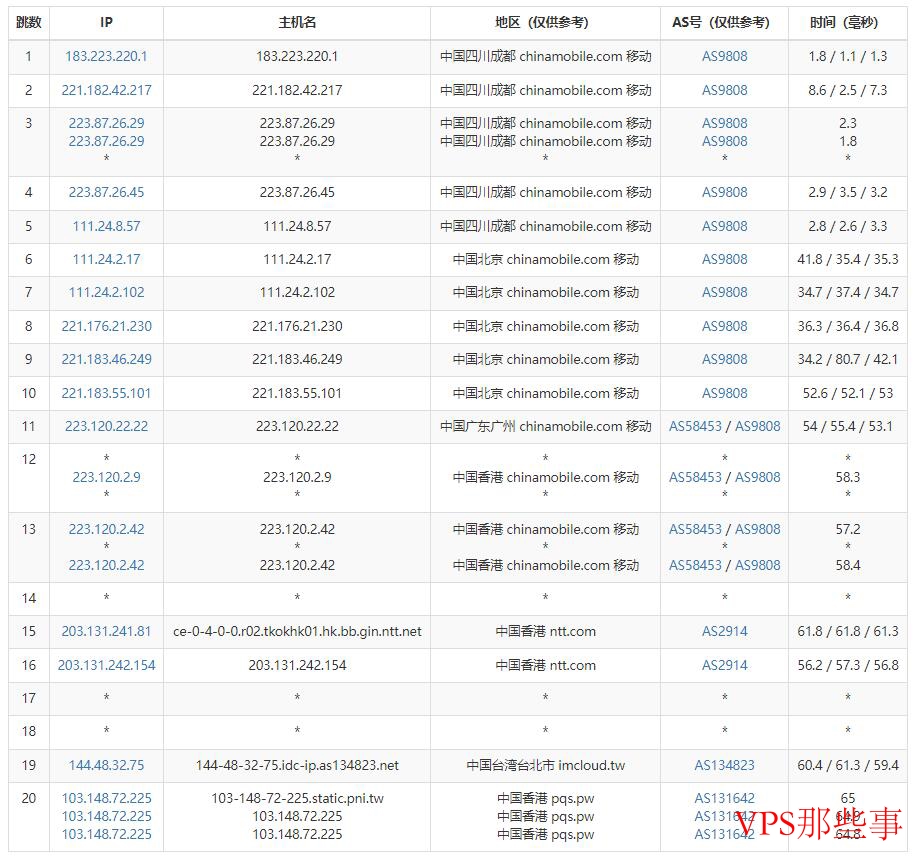Image resolution: width=914 pixels, height=856 pixels.
Task: Click AS9808 link in hop 1 row
Action: (725, 57)
